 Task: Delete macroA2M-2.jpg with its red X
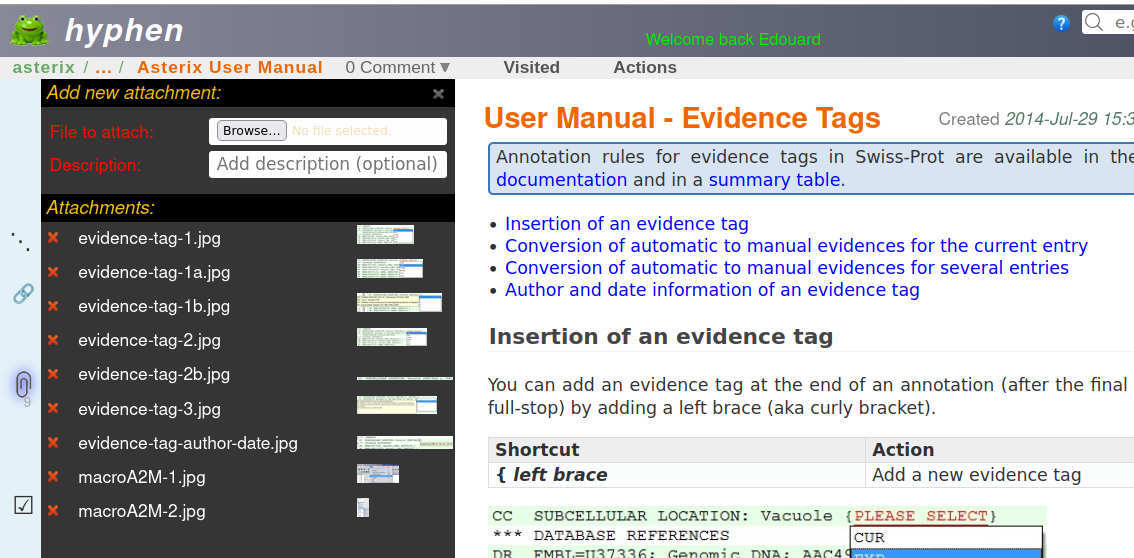[x=53, y=510]
